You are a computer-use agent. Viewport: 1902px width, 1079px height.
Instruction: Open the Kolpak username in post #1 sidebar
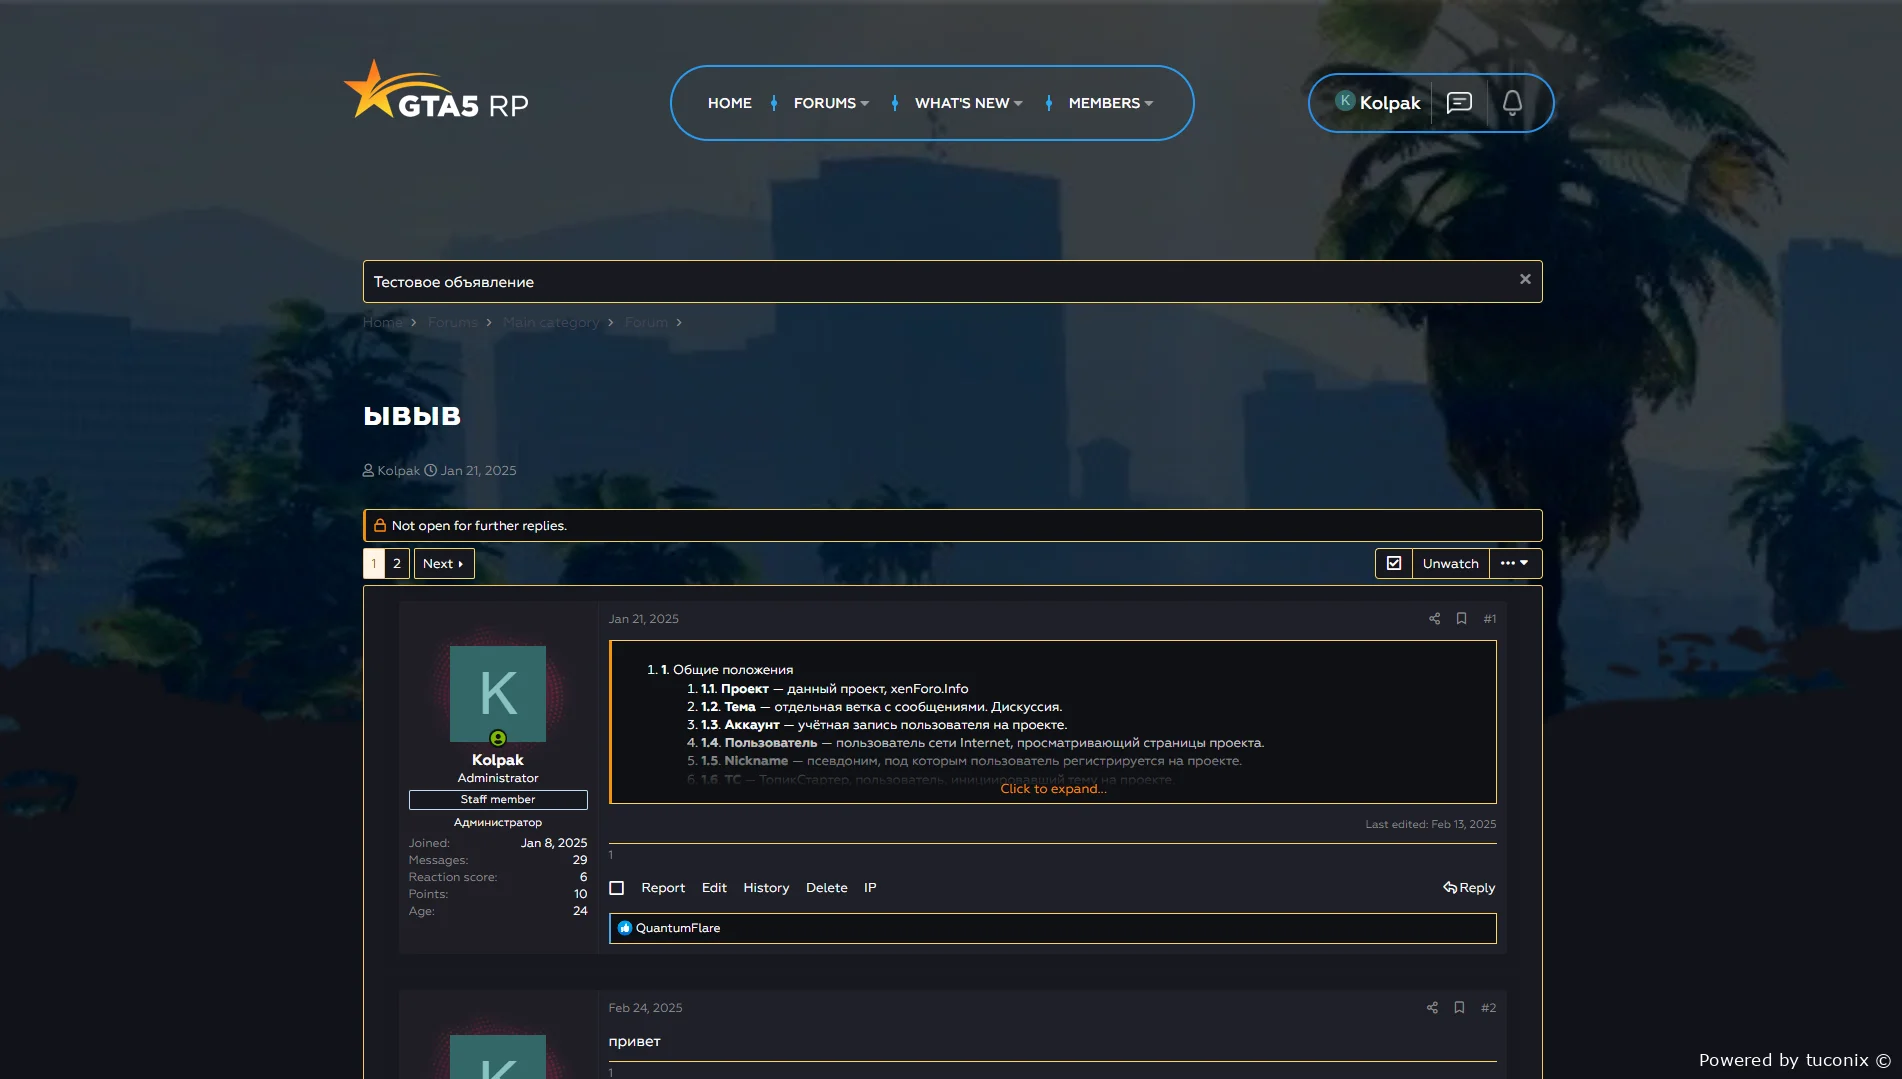click(x=498, y=760)
